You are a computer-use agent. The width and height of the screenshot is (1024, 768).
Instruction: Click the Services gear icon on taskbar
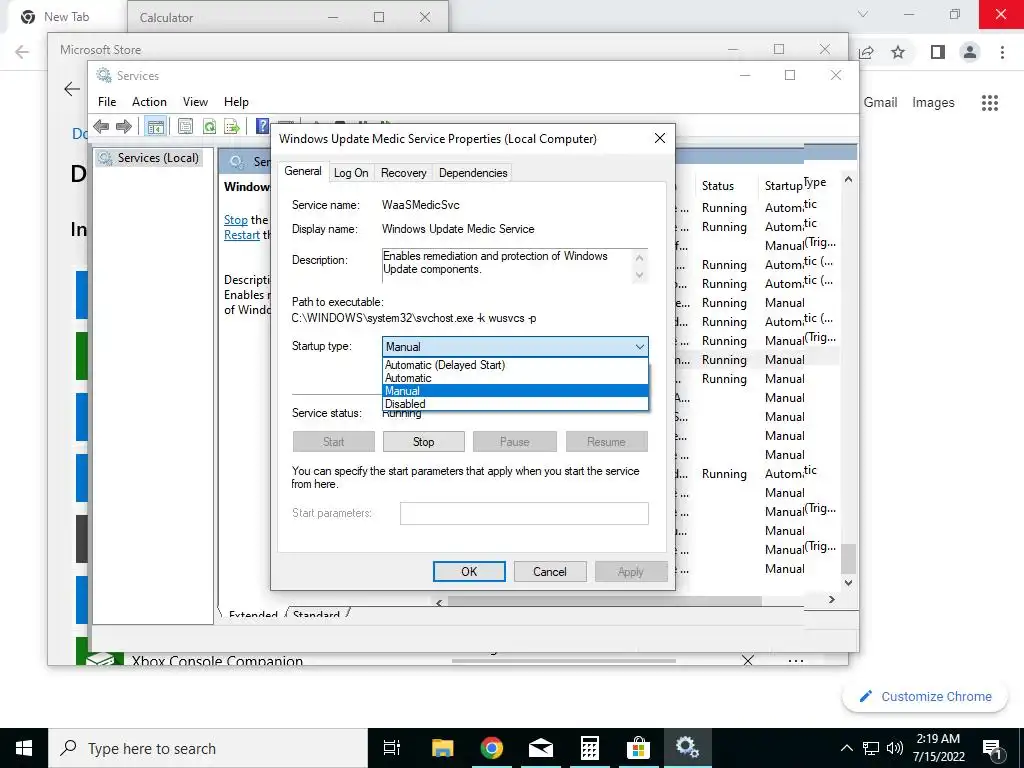[687, 746]
